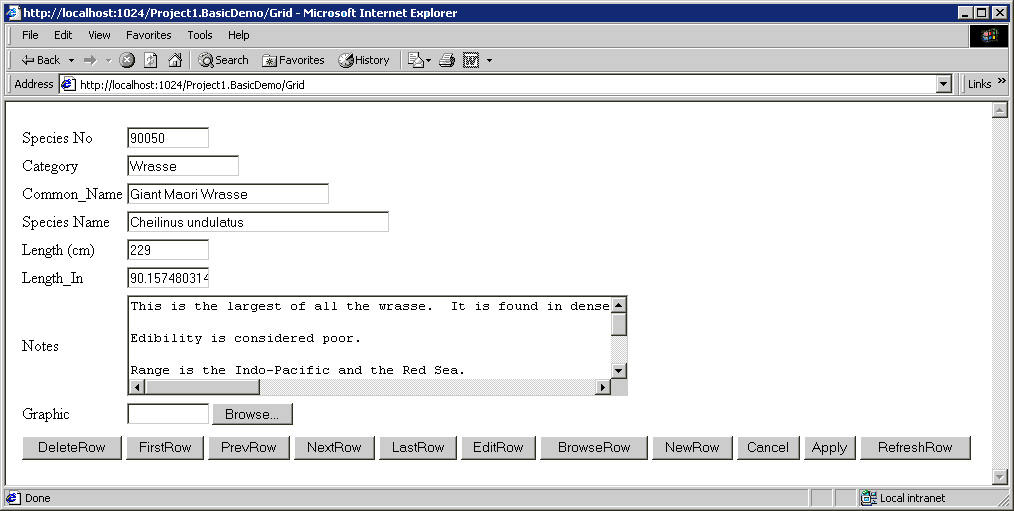The image size is (1014, 511).
Task: Click the Mail toolbar icon
Action: point(416,60)
